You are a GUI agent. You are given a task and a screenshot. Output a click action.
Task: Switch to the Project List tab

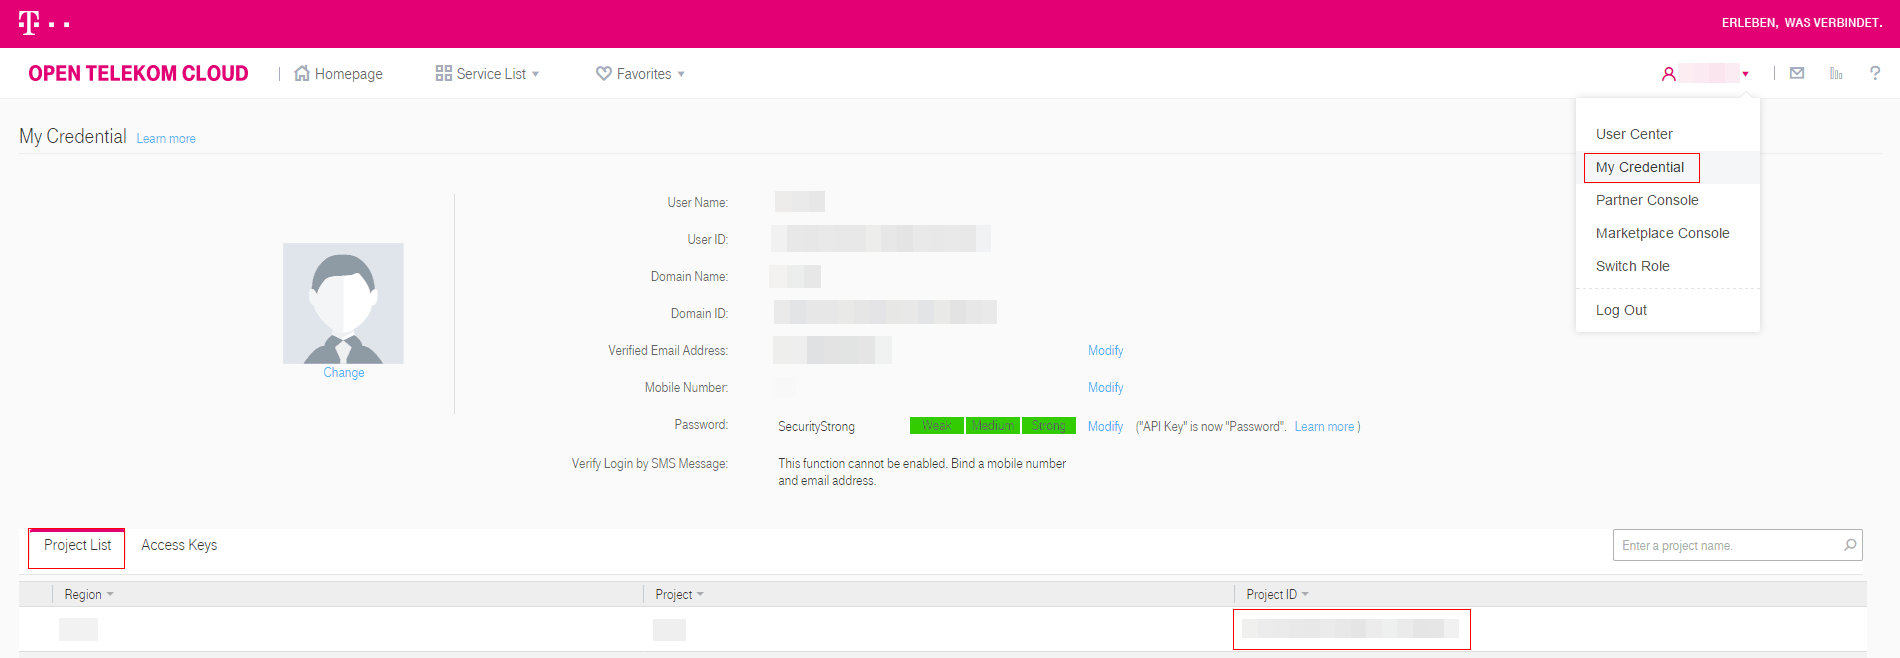tap(77, 545)
